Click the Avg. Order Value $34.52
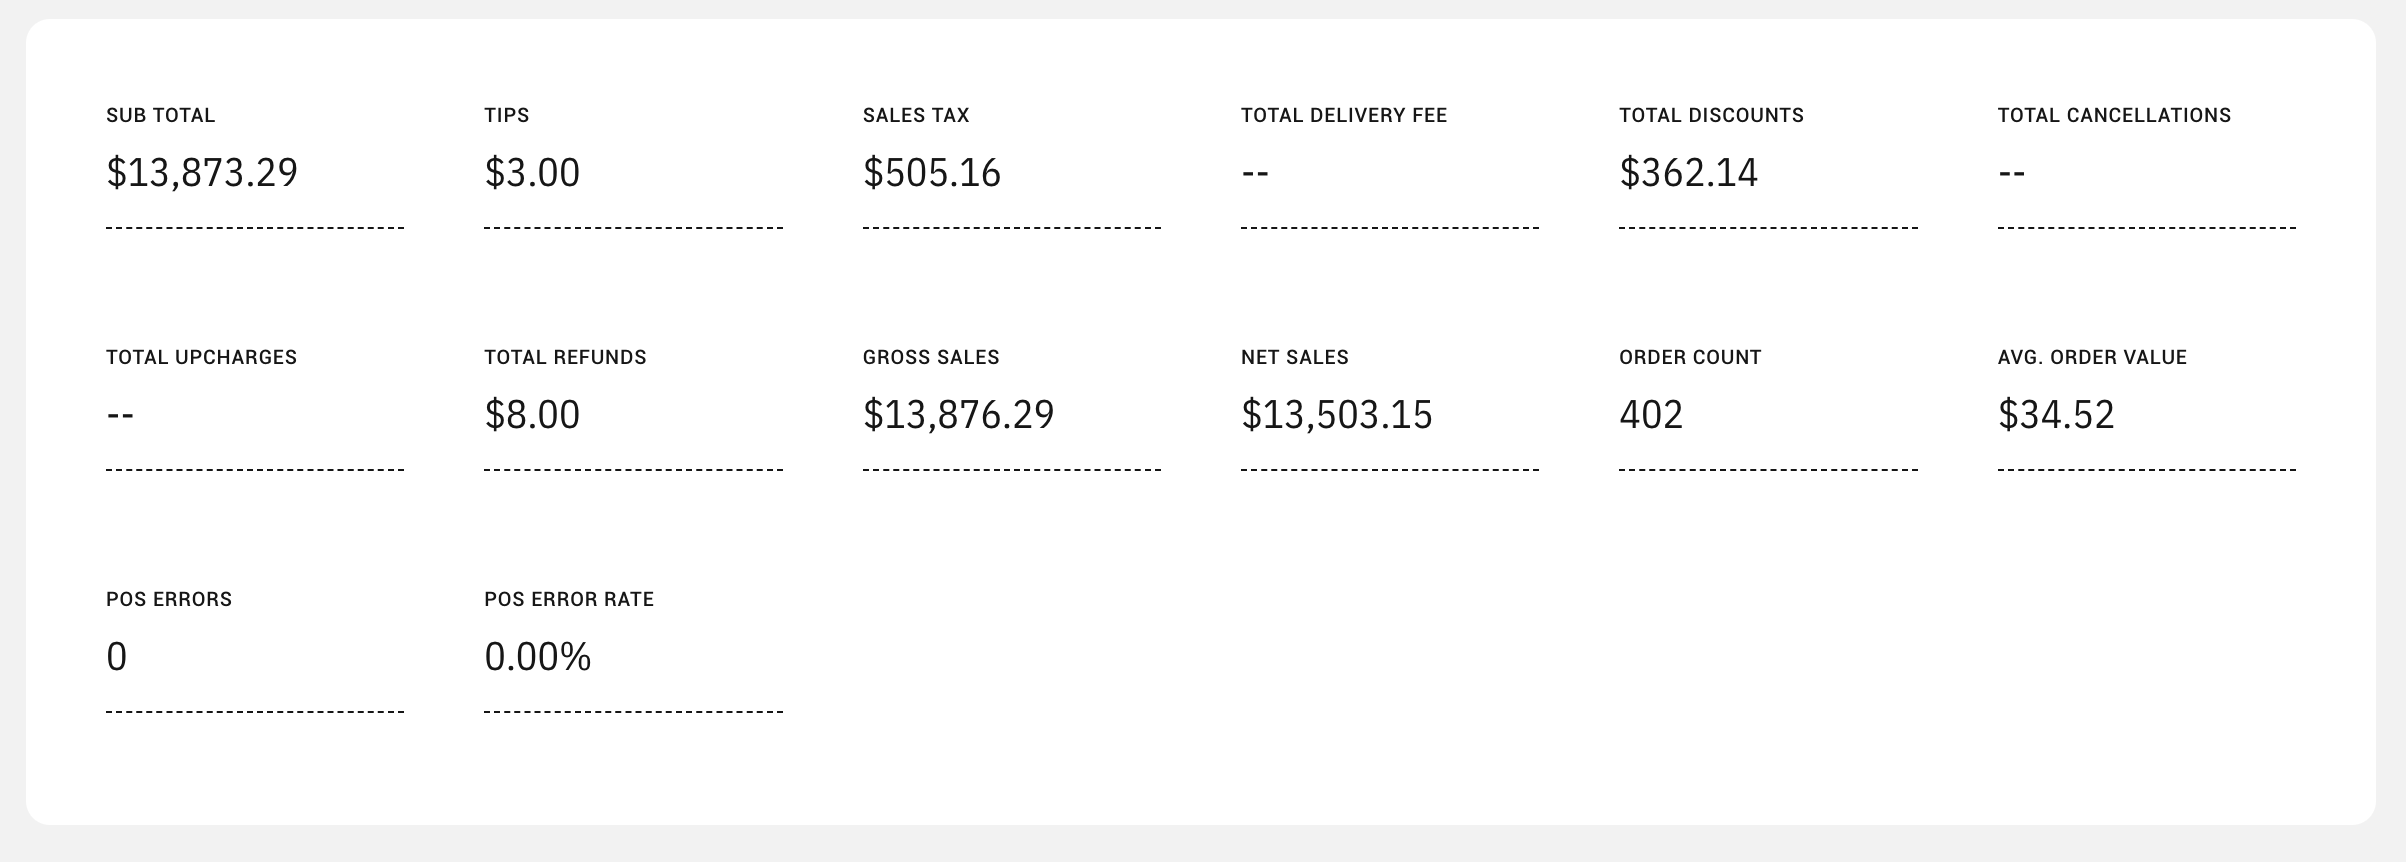2406x862 pixels. [x=2056, y=415]
